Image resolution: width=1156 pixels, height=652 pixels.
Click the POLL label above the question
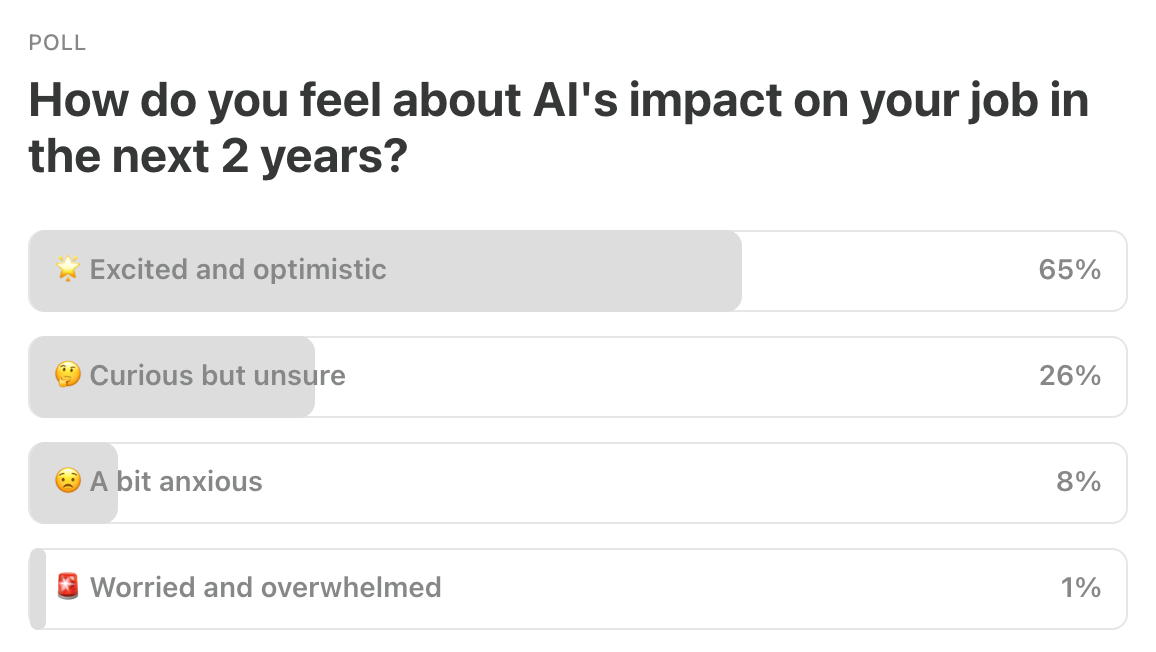point(56,43)
